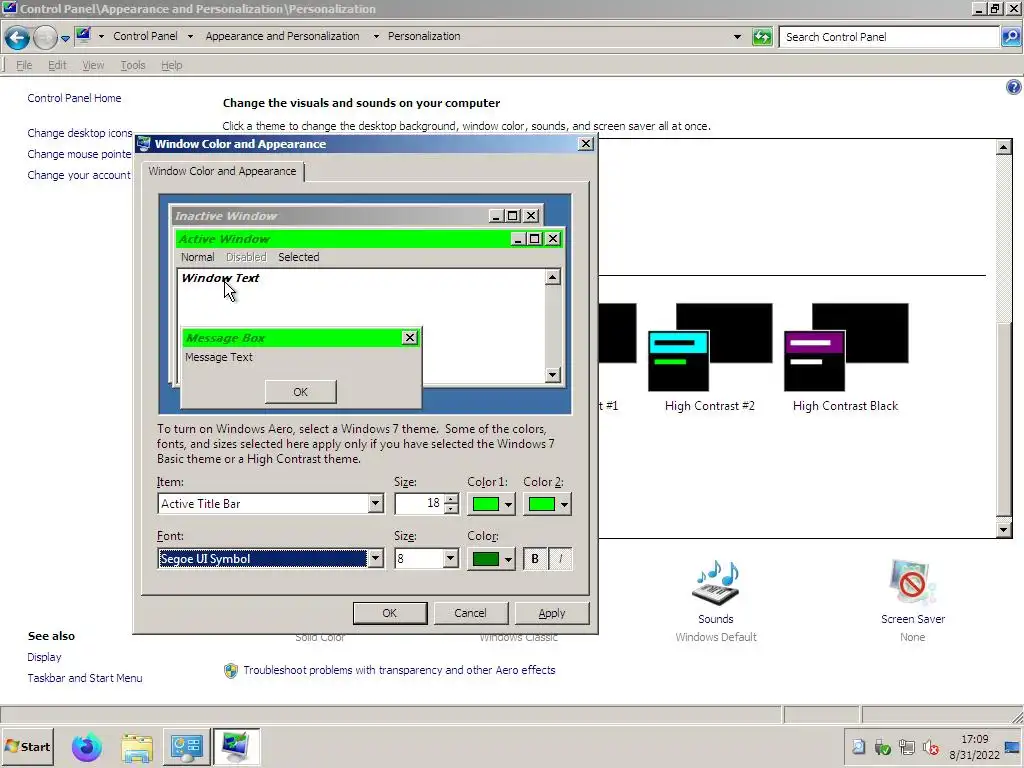Open the View menu
Viewport: 1024px width, 768px height.
point(93,65)
